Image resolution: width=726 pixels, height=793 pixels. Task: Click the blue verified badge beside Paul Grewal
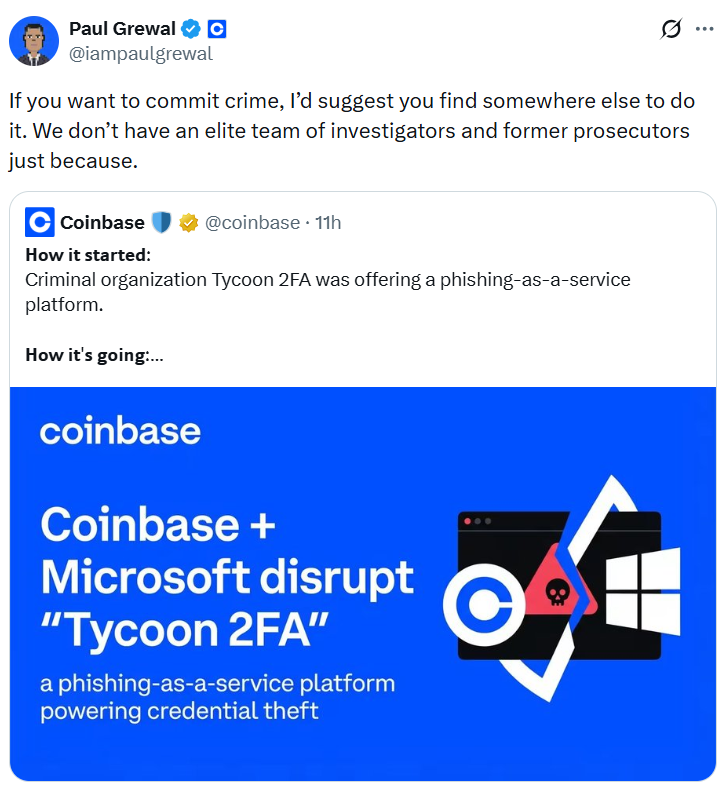coord(191,28)
